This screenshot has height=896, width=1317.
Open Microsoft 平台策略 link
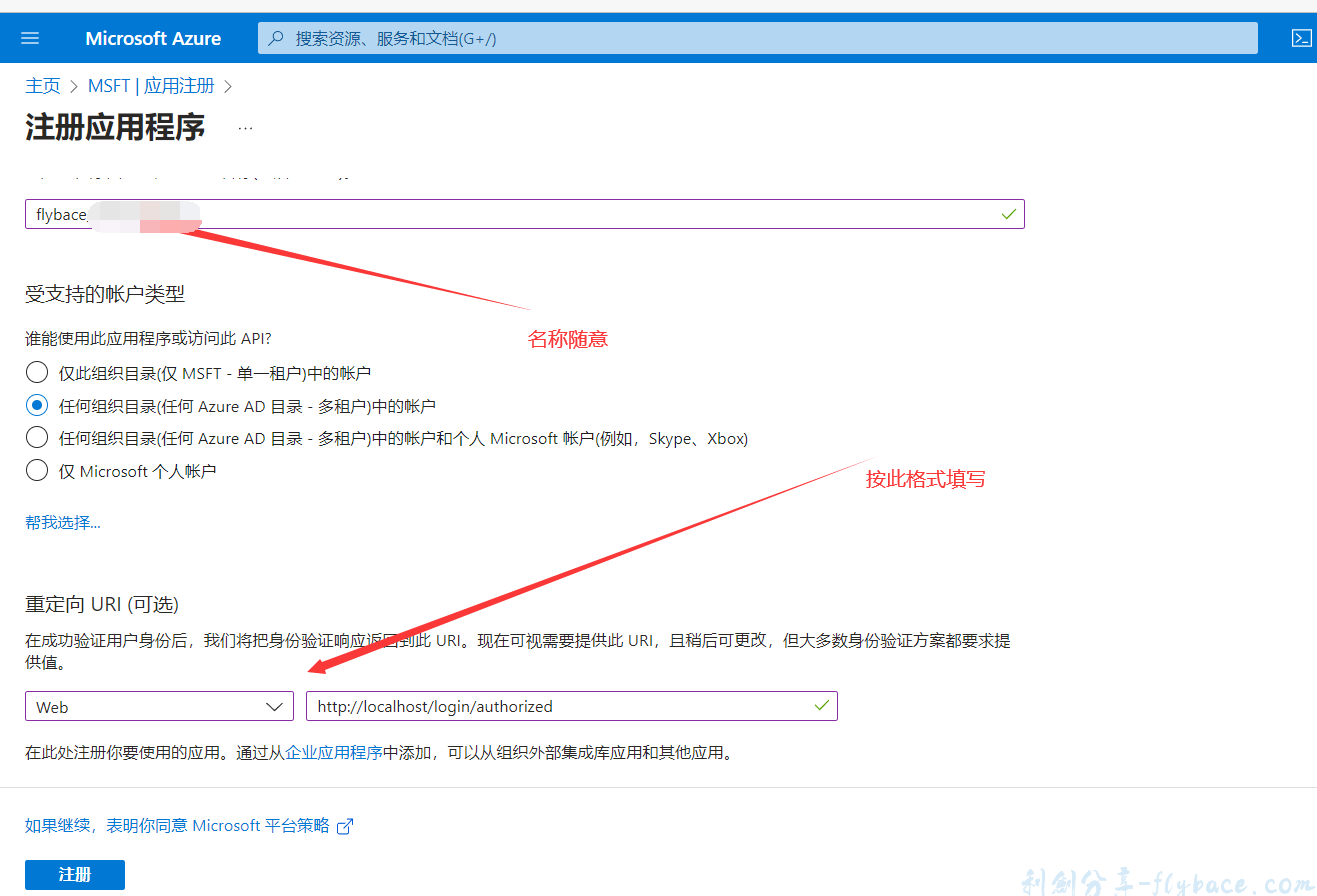260,825
